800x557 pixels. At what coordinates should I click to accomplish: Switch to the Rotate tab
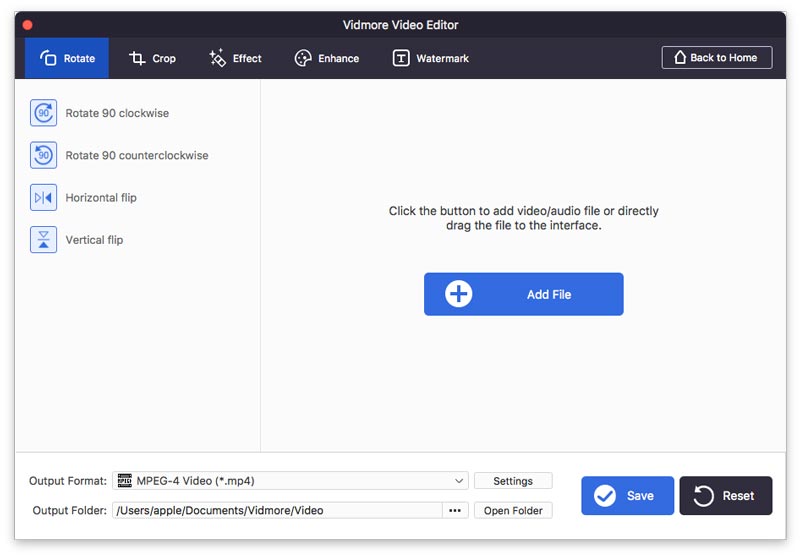pos(67,58)
